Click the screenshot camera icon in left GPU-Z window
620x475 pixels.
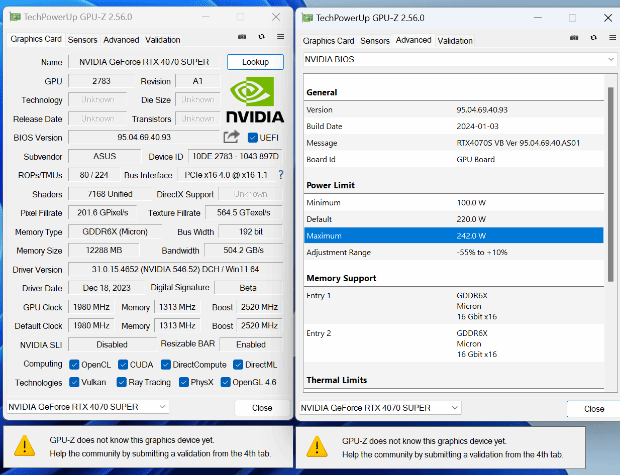(x=242, y=37)
